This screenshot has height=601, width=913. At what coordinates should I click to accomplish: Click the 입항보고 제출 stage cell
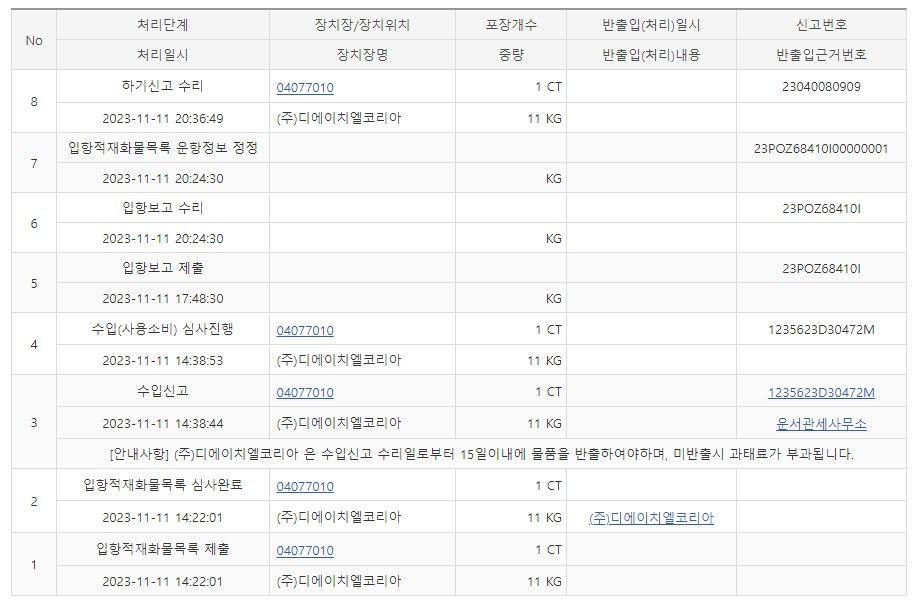click(162, 268)
